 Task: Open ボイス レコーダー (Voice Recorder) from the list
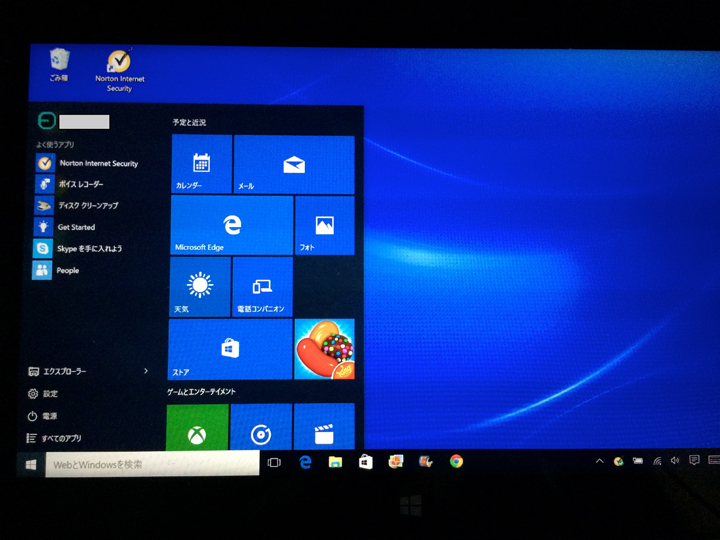pyautogui.click(x=80, y=184)
